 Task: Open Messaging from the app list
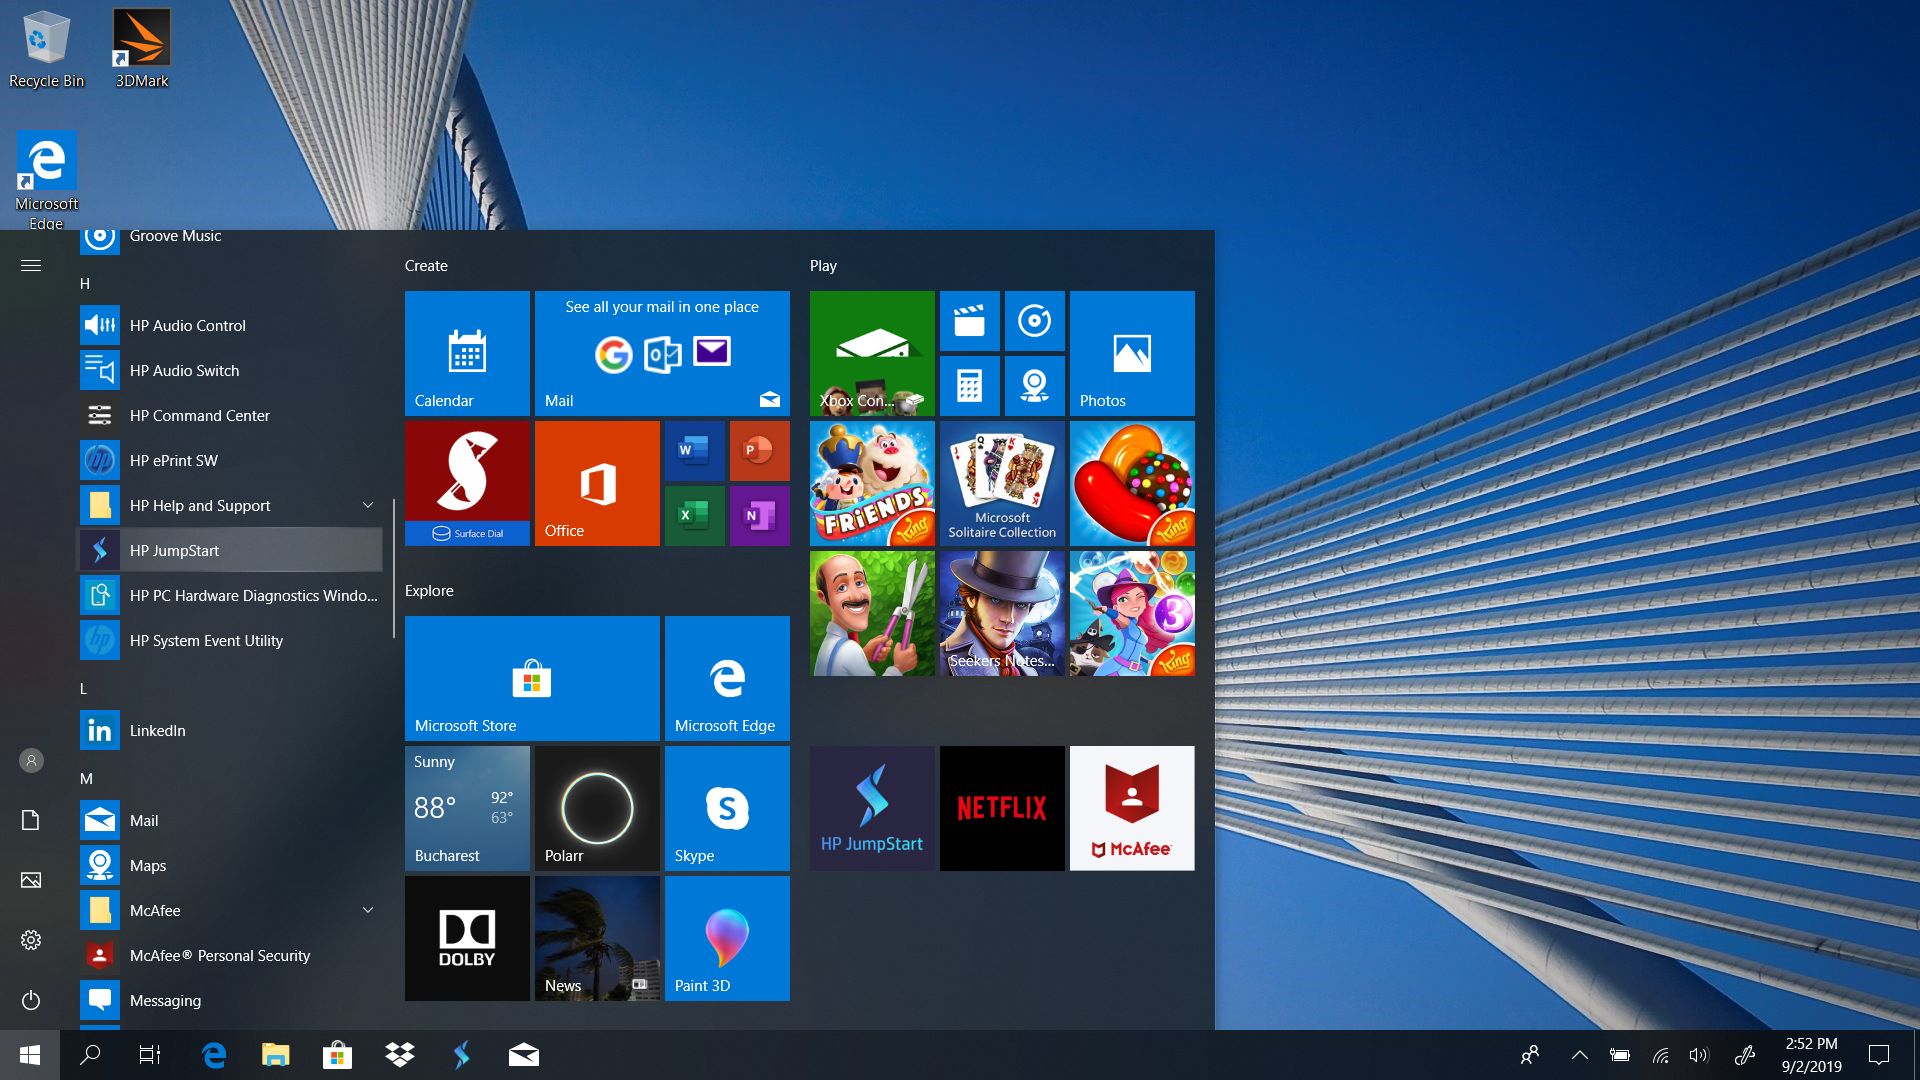click(231, 1000)
